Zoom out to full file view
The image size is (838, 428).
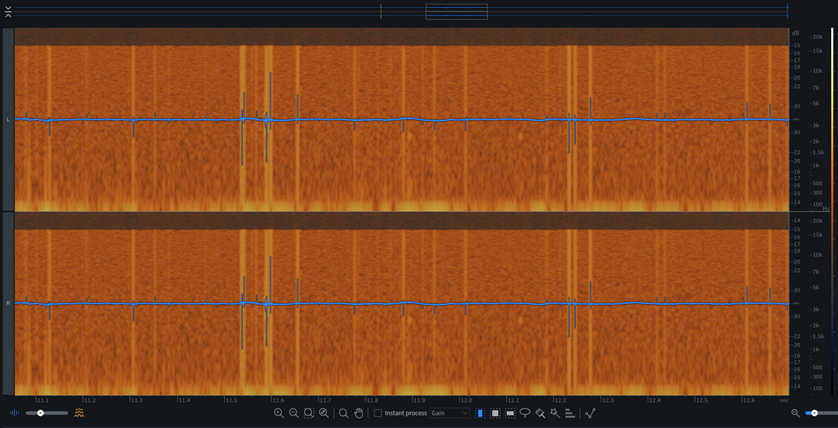coord(323,413)
